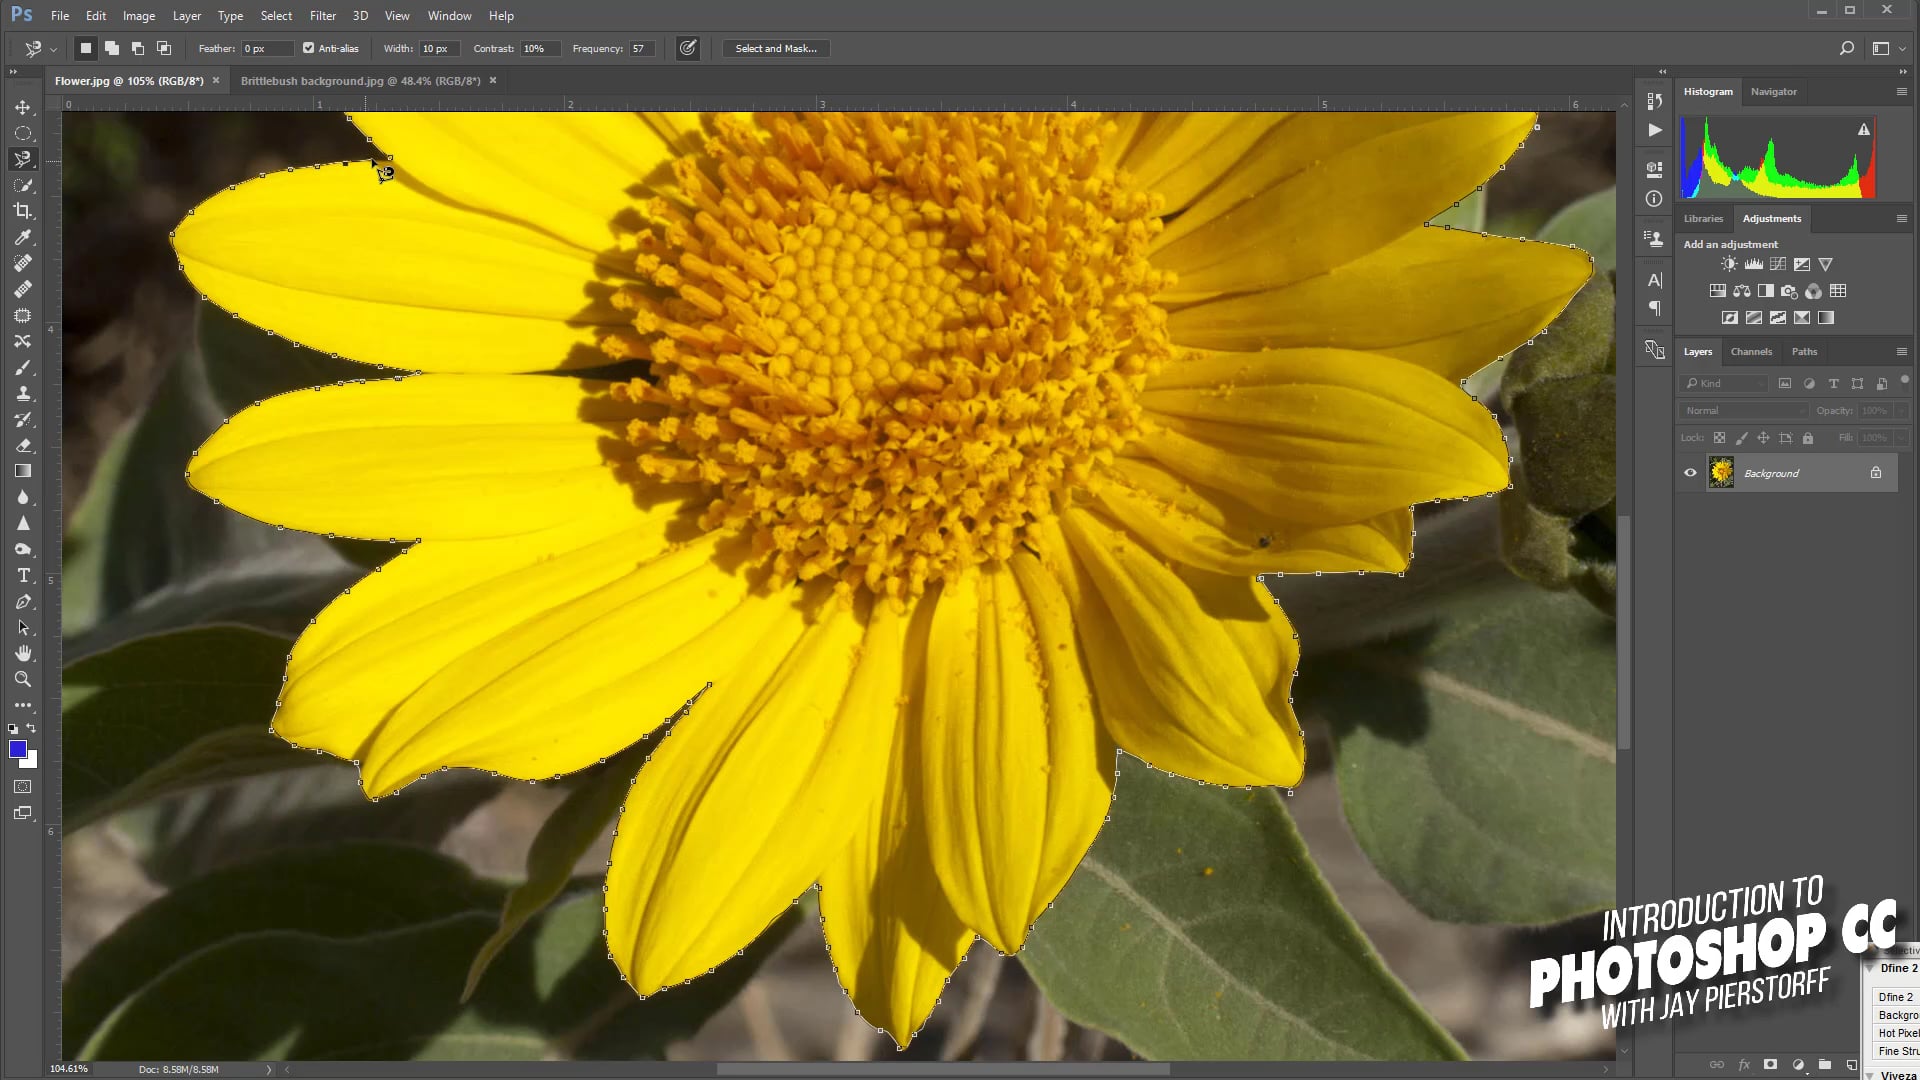The height and width of the screenshot is (1080, 1920).
Task: Open Select and Mask workspace
Action: tap(775, 48)
